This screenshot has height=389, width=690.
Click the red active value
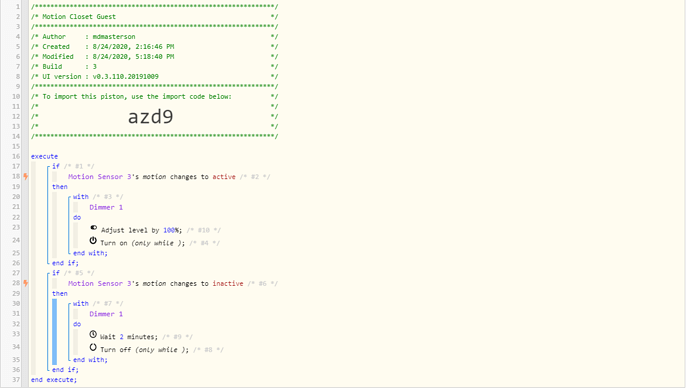tap(224, 177)
